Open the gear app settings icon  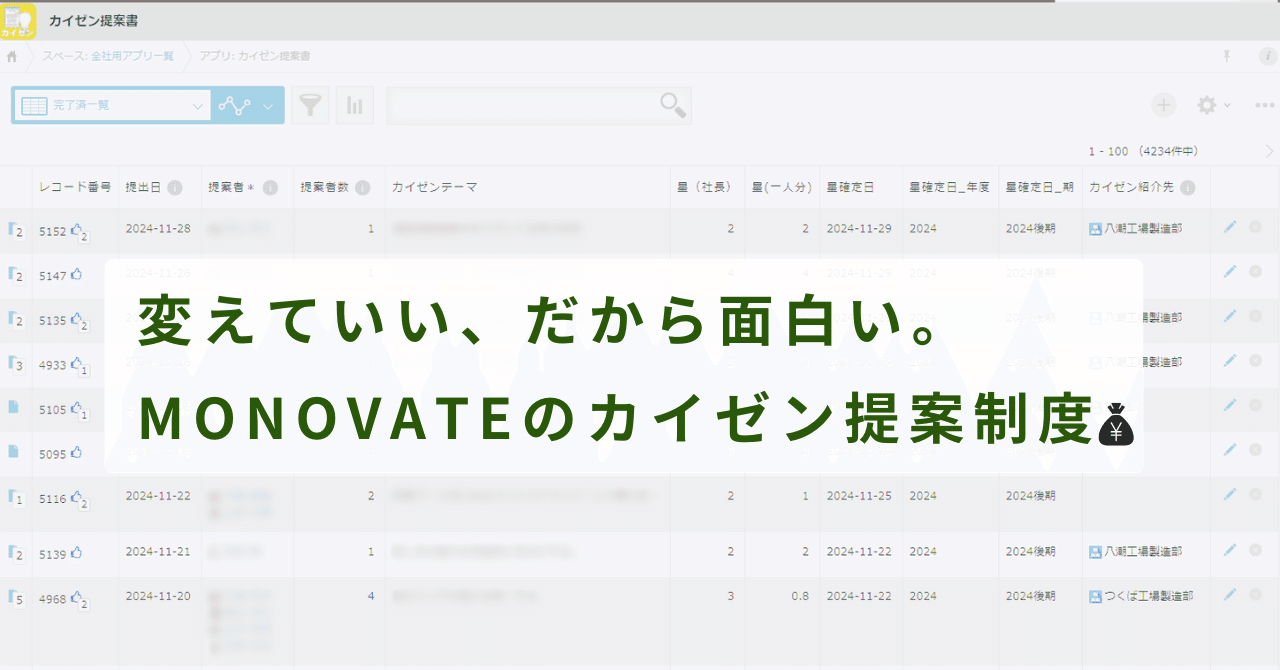[1206, 104]
